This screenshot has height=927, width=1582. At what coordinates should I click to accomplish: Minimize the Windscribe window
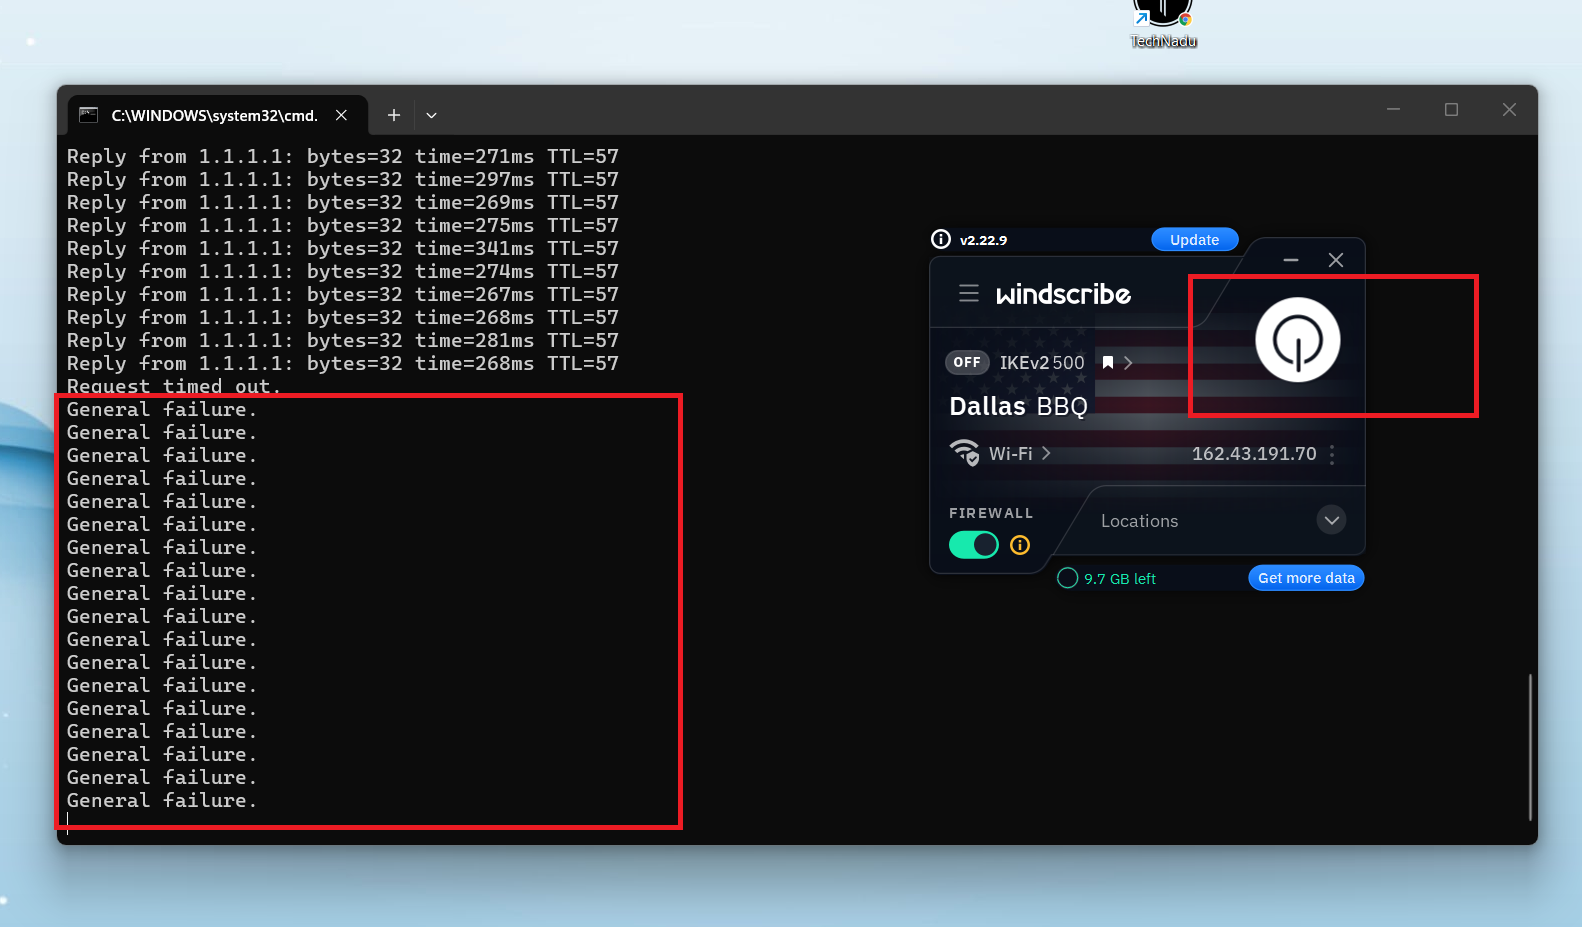(1291, 260)
